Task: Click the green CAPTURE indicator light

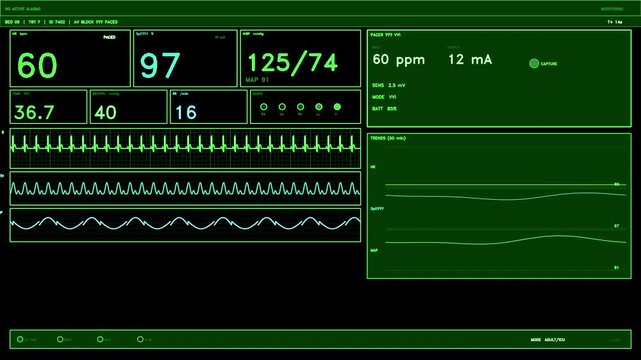Action: click(534, 63)
